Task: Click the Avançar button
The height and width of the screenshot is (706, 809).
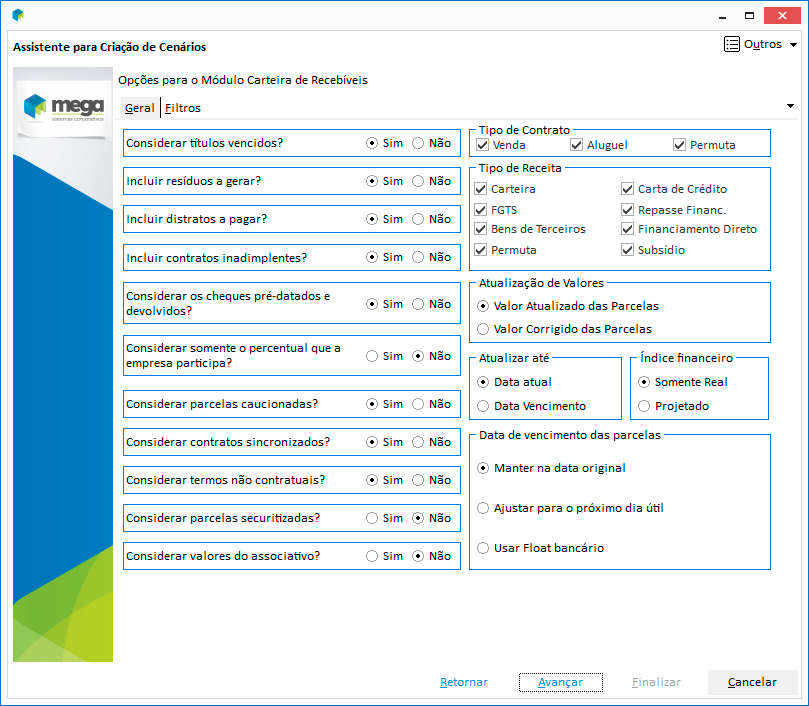Action: tap(560, 682)
